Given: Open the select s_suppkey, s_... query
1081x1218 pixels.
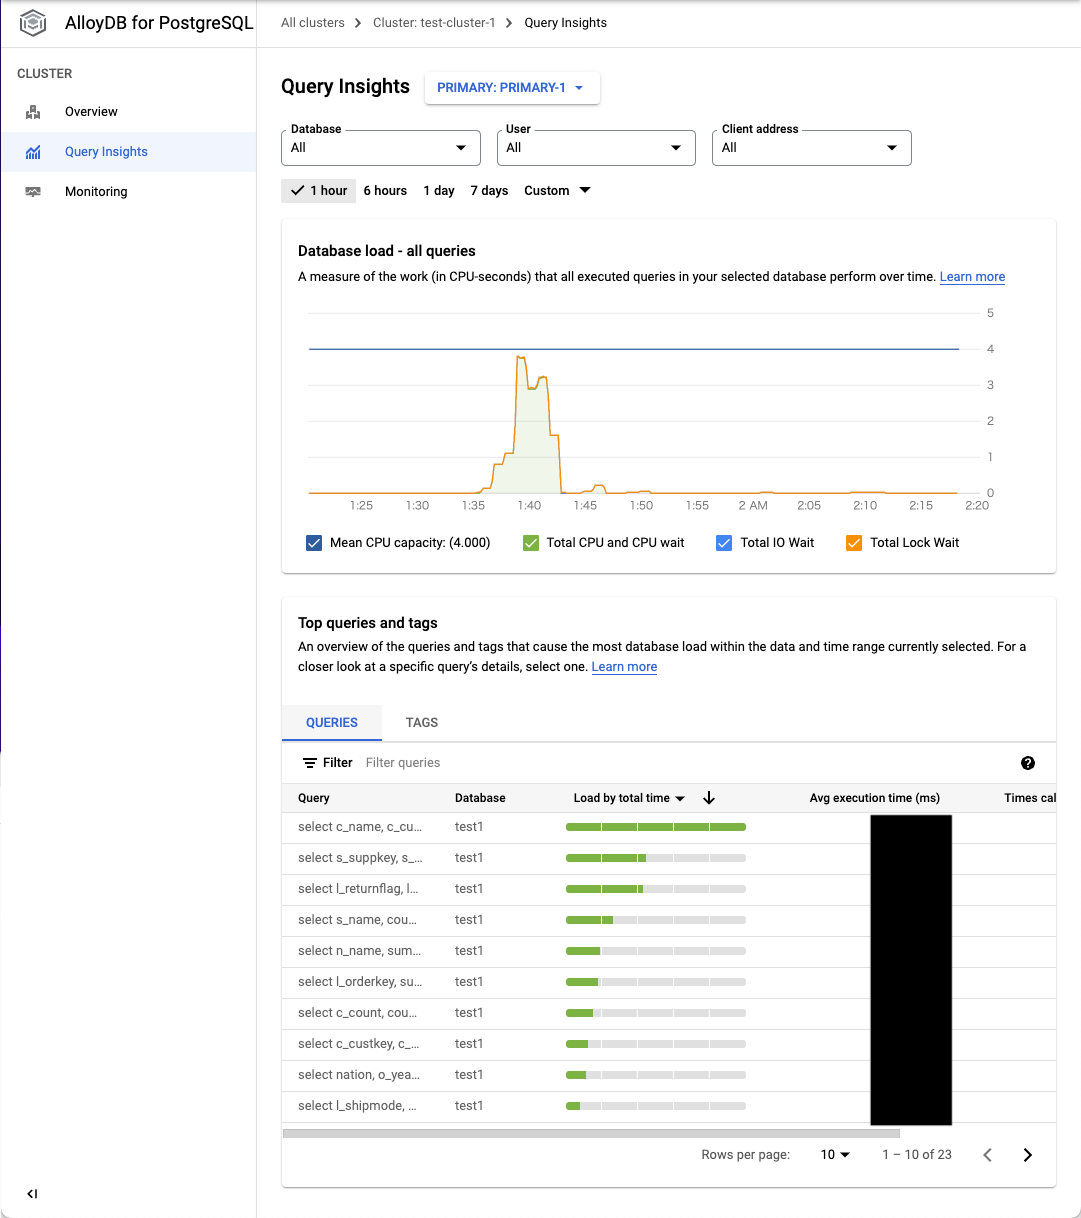Looking at the screenshot, I should [x=360, y=858].
